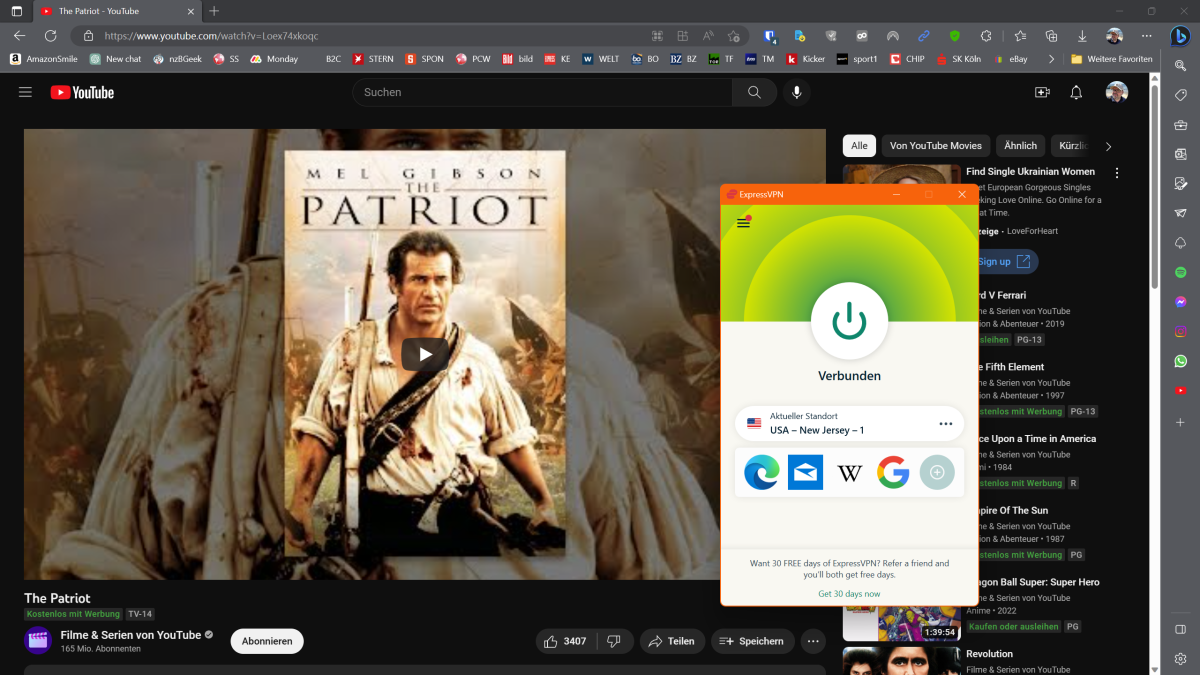Image resolution: width=1200 pixels, height=675 pixels.
Task: Select the Alle filter chip
Action: pos(859,146)
